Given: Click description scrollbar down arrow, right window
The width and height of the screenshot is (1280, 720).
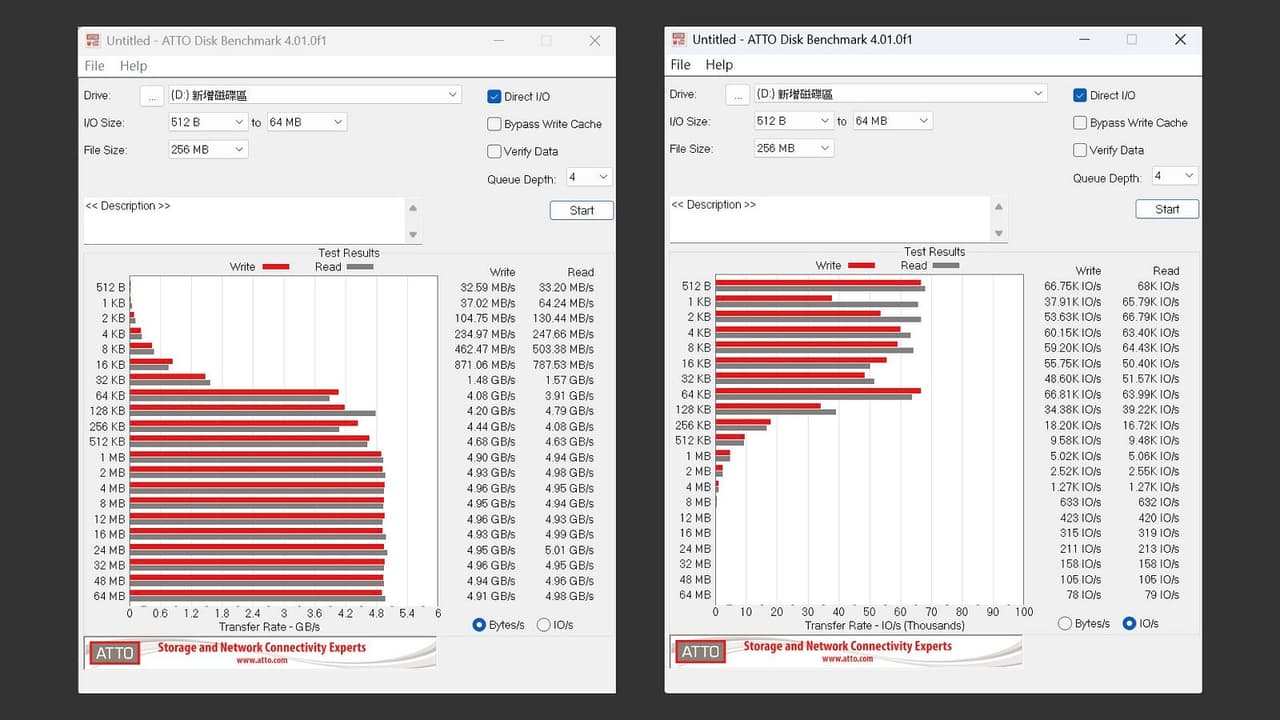Looking at the screenshot, I should click(999, 234).
